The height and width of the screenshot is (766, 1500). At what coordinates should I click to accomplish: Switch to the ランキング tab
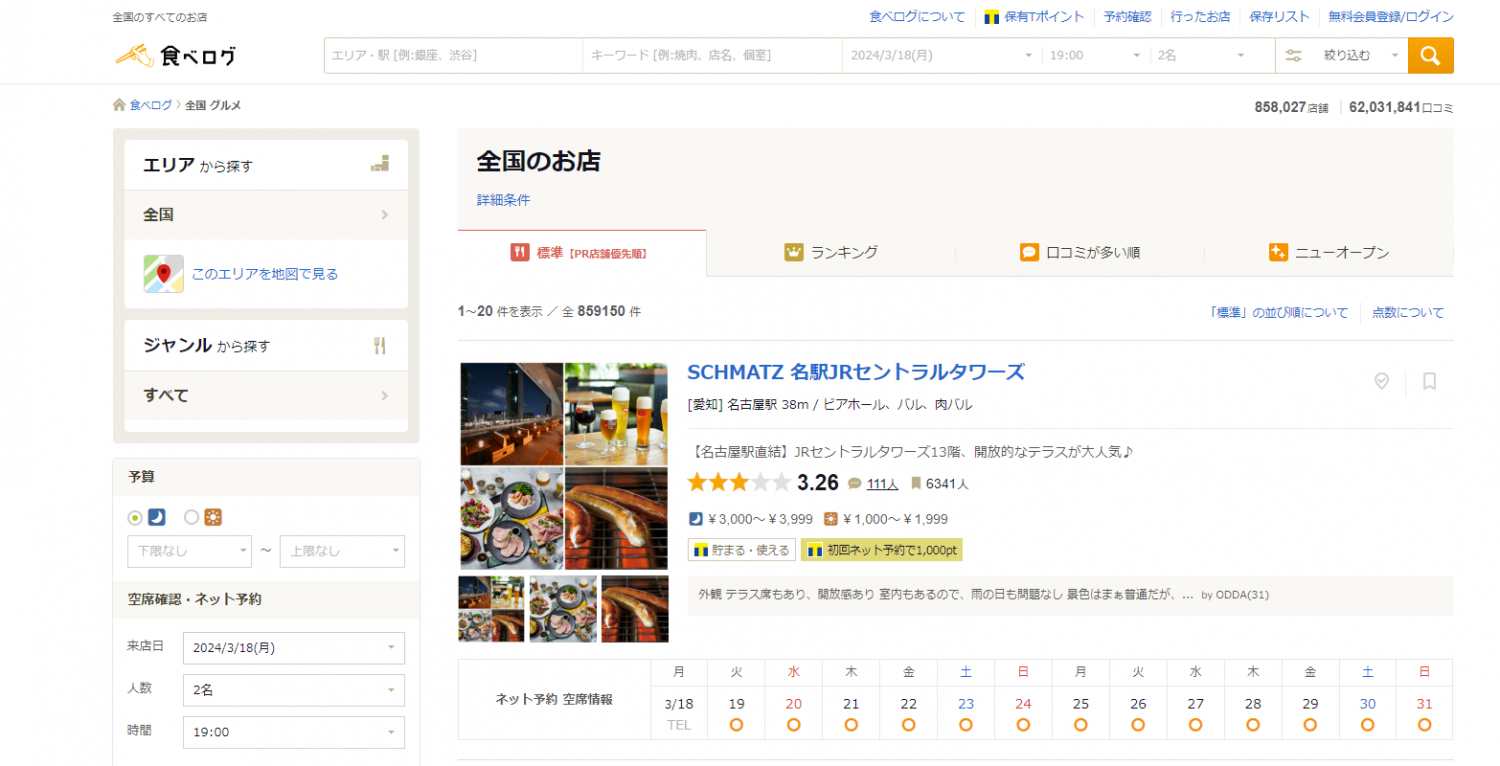pos(831,253)
